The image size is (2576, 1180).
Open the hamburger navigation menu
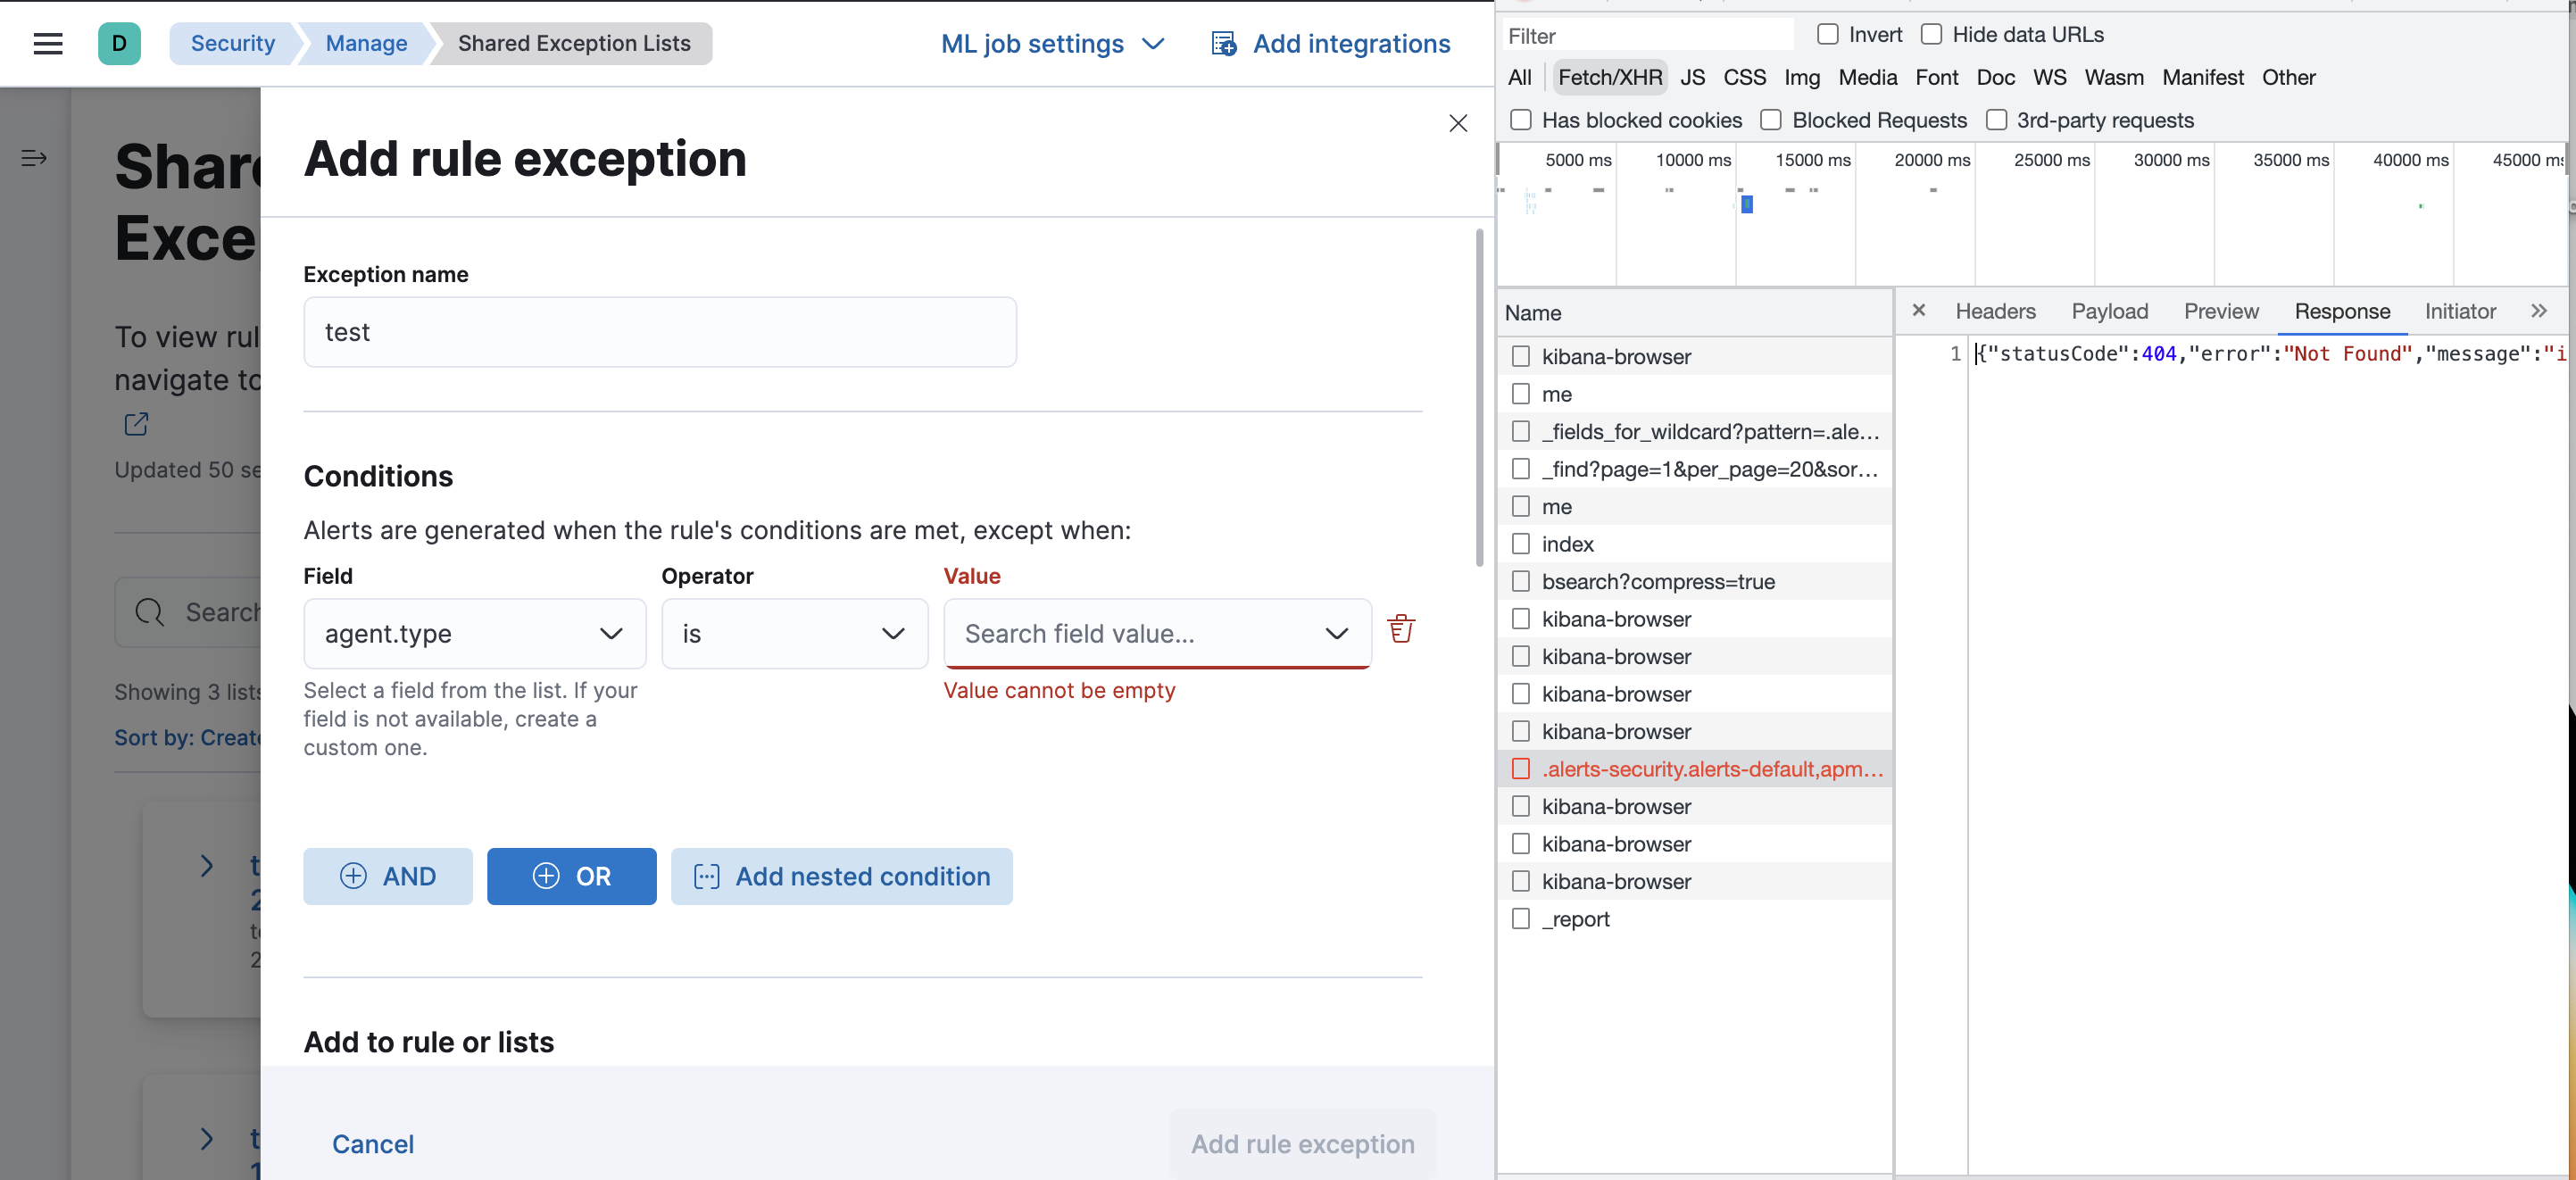click(47, 43)
